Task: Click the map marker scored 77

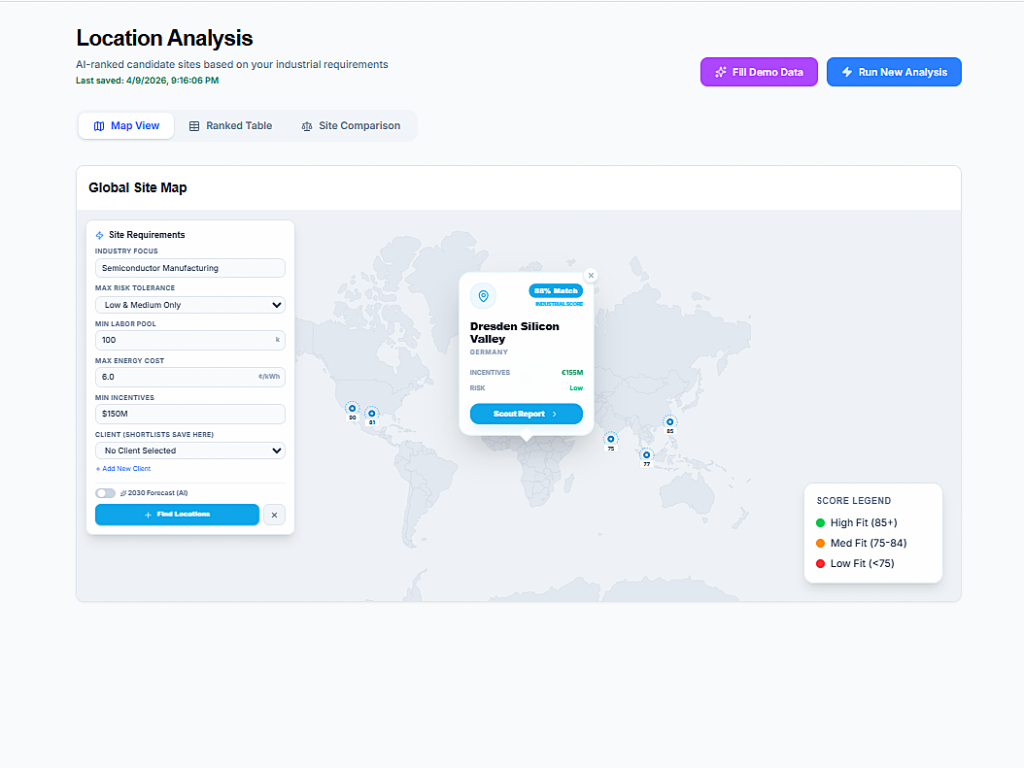Action: [x=646, y=455]
